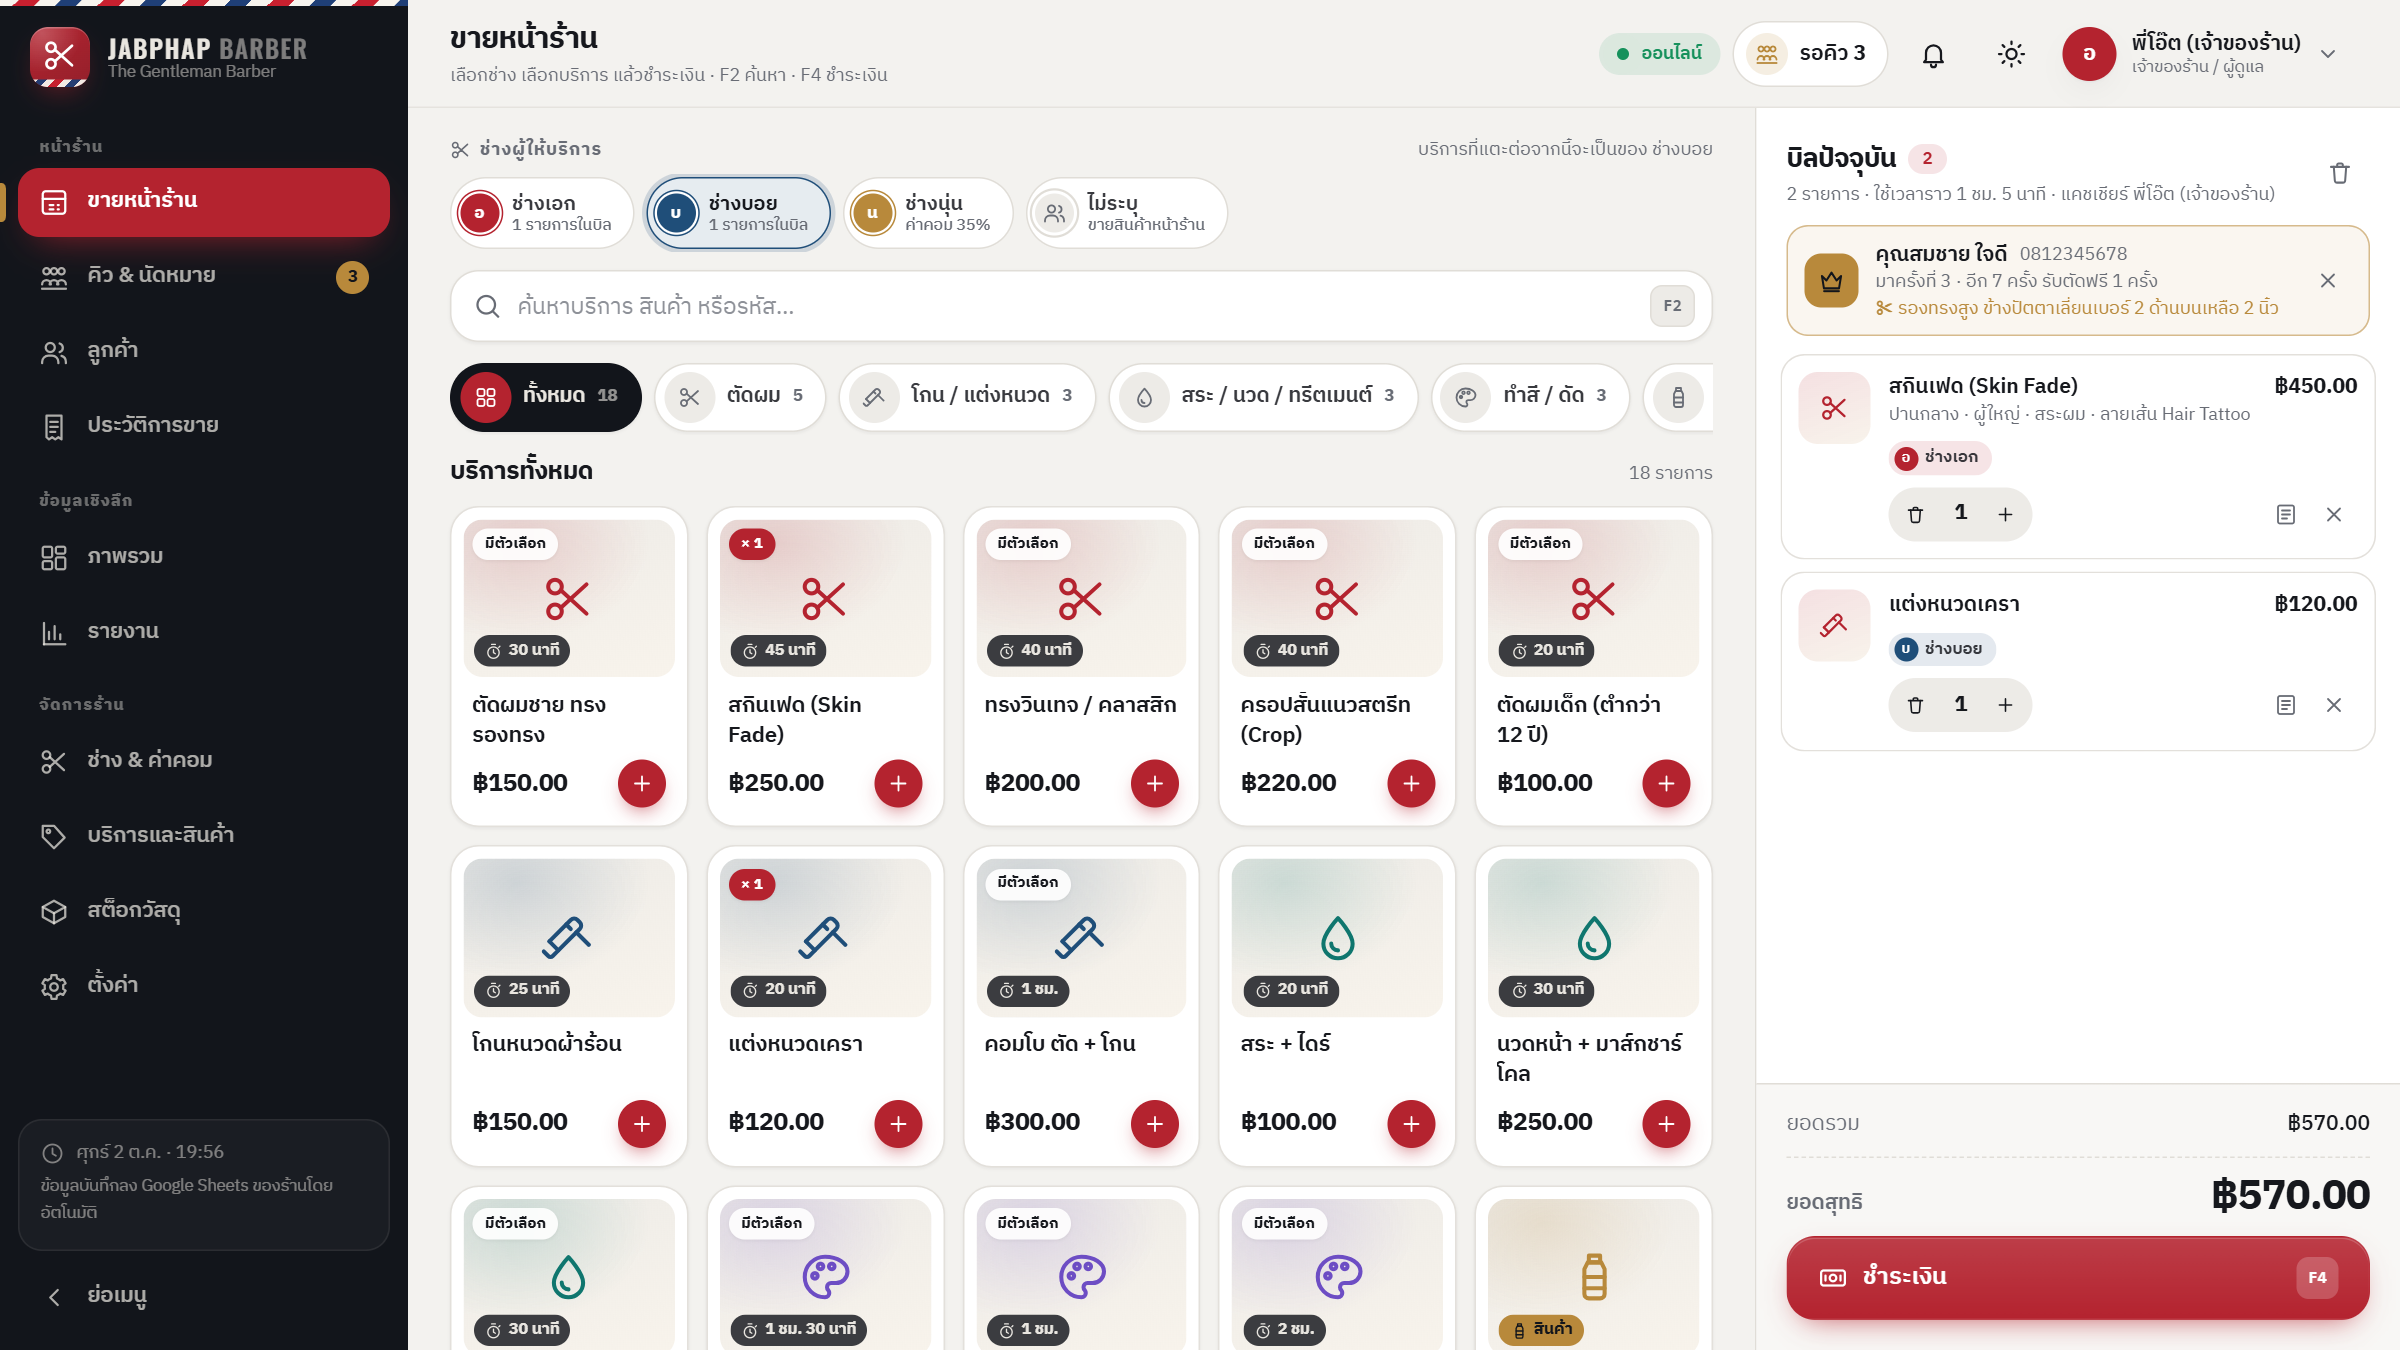Viewport: 2400px width, 1350px height.
Task: Open the note icon for แต่งหนวดเครา bill line
Action: (2285, 705)
